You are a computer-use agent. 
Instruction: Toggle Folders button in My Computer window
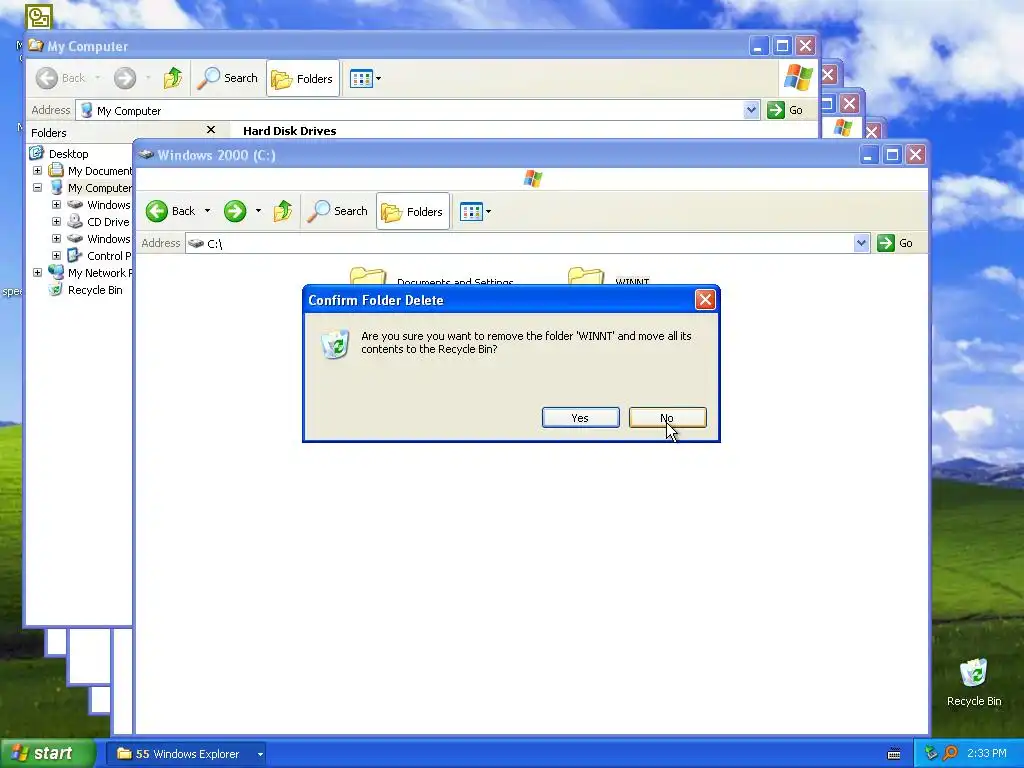[303, 78]
